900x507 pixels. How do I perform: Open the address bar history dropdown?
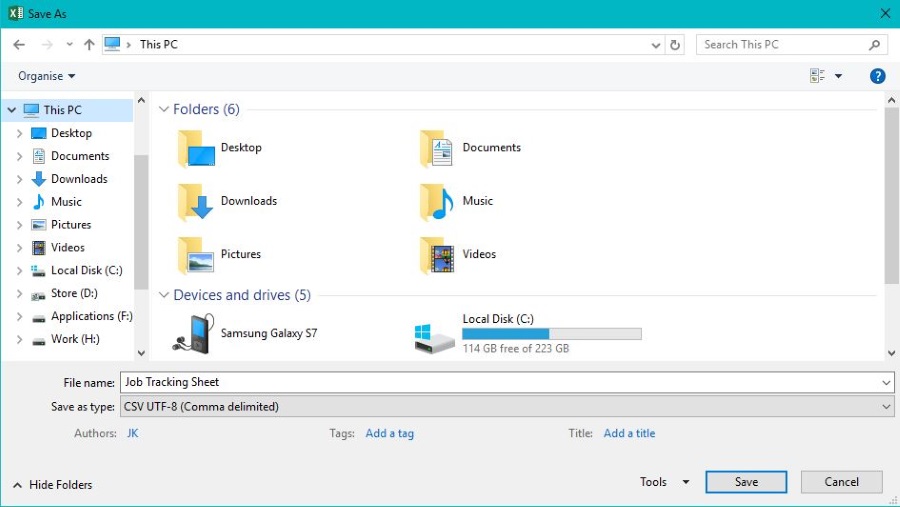click(655, 45)
